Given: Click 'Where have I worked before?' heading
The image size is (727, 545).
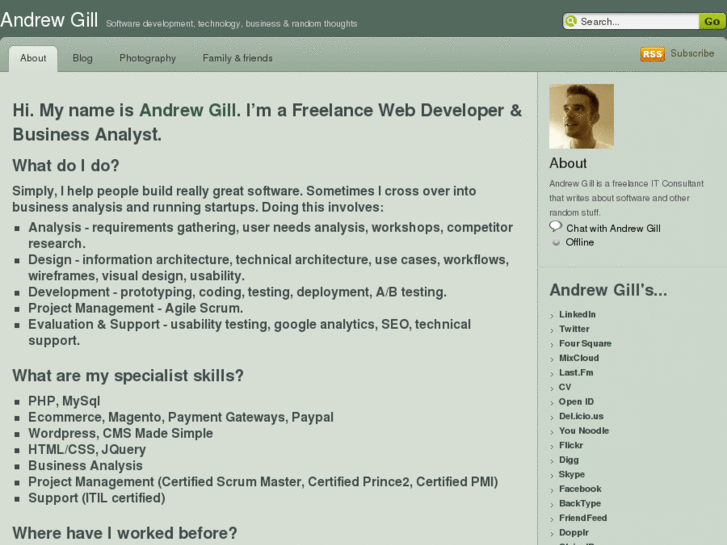Looking at the screenshot, I should (x=125, y=533).
